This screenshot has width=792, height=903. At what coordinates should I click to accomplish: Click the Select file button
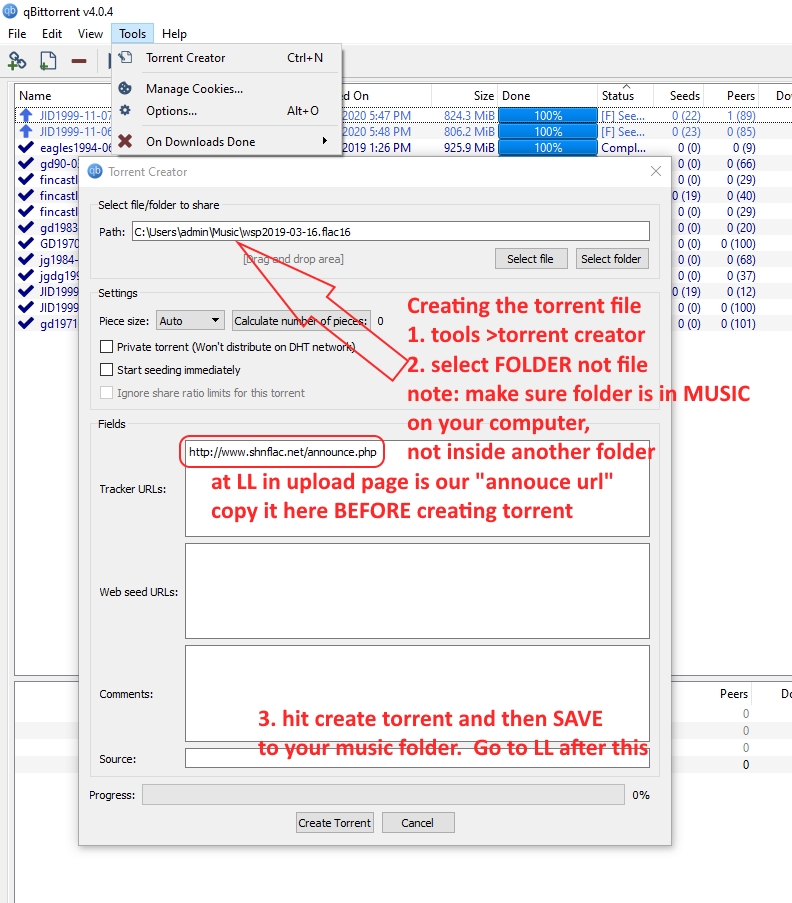(x=531, y=259)
